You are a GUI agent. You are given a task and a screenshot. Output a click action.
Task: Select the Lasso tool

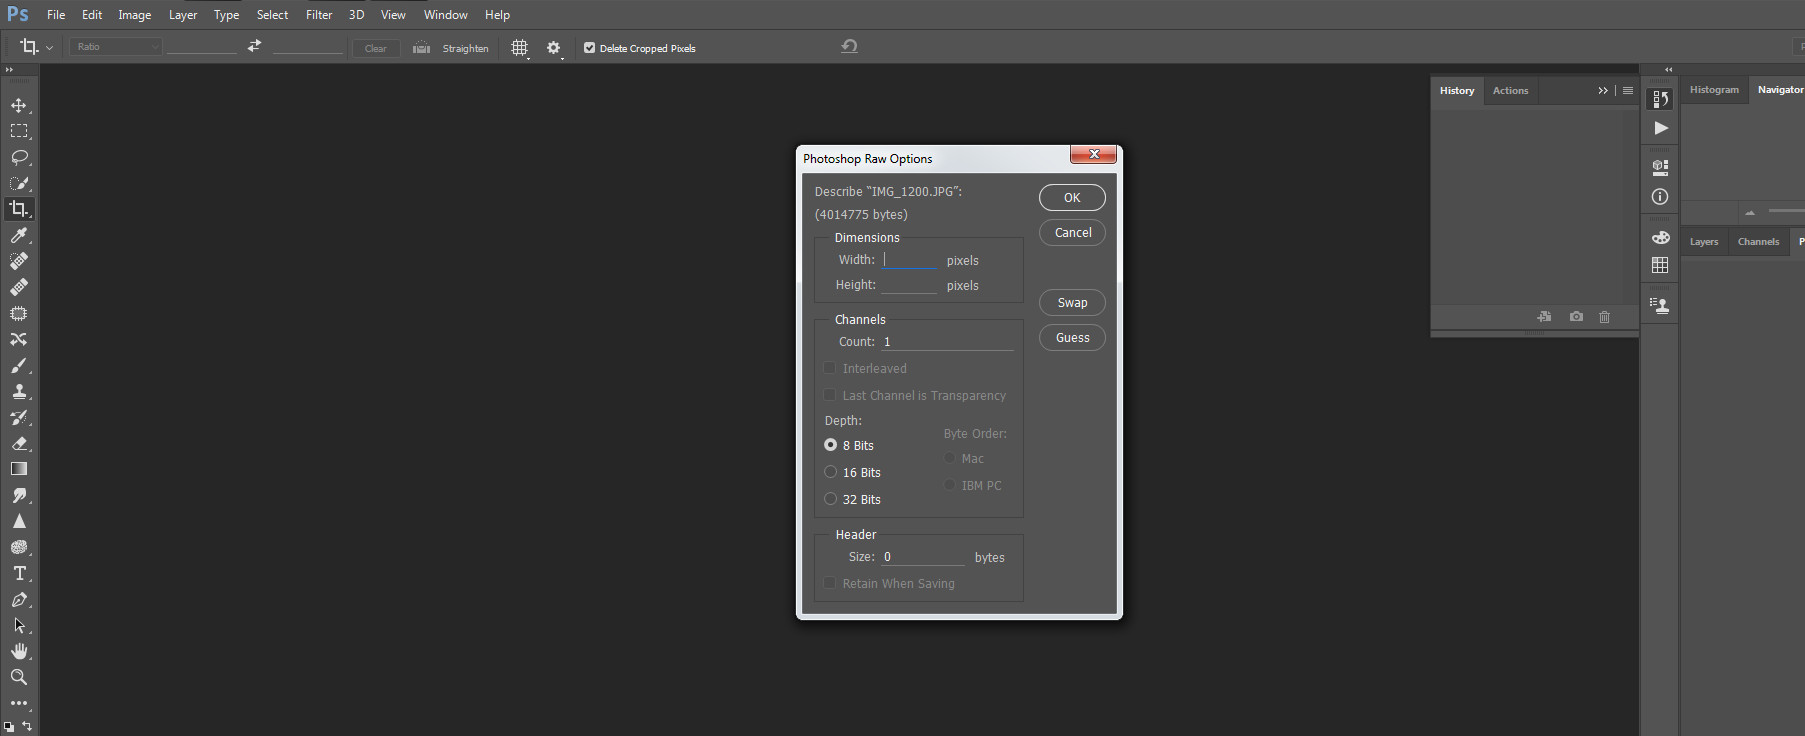(x=19, y=157)
